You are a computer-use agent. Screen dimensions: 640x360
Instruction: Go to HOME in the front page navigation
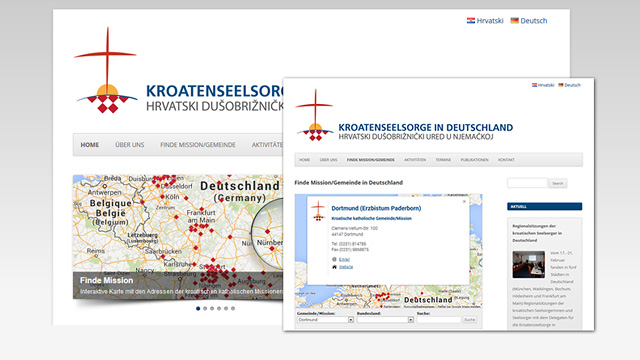[x=304, y=160]
